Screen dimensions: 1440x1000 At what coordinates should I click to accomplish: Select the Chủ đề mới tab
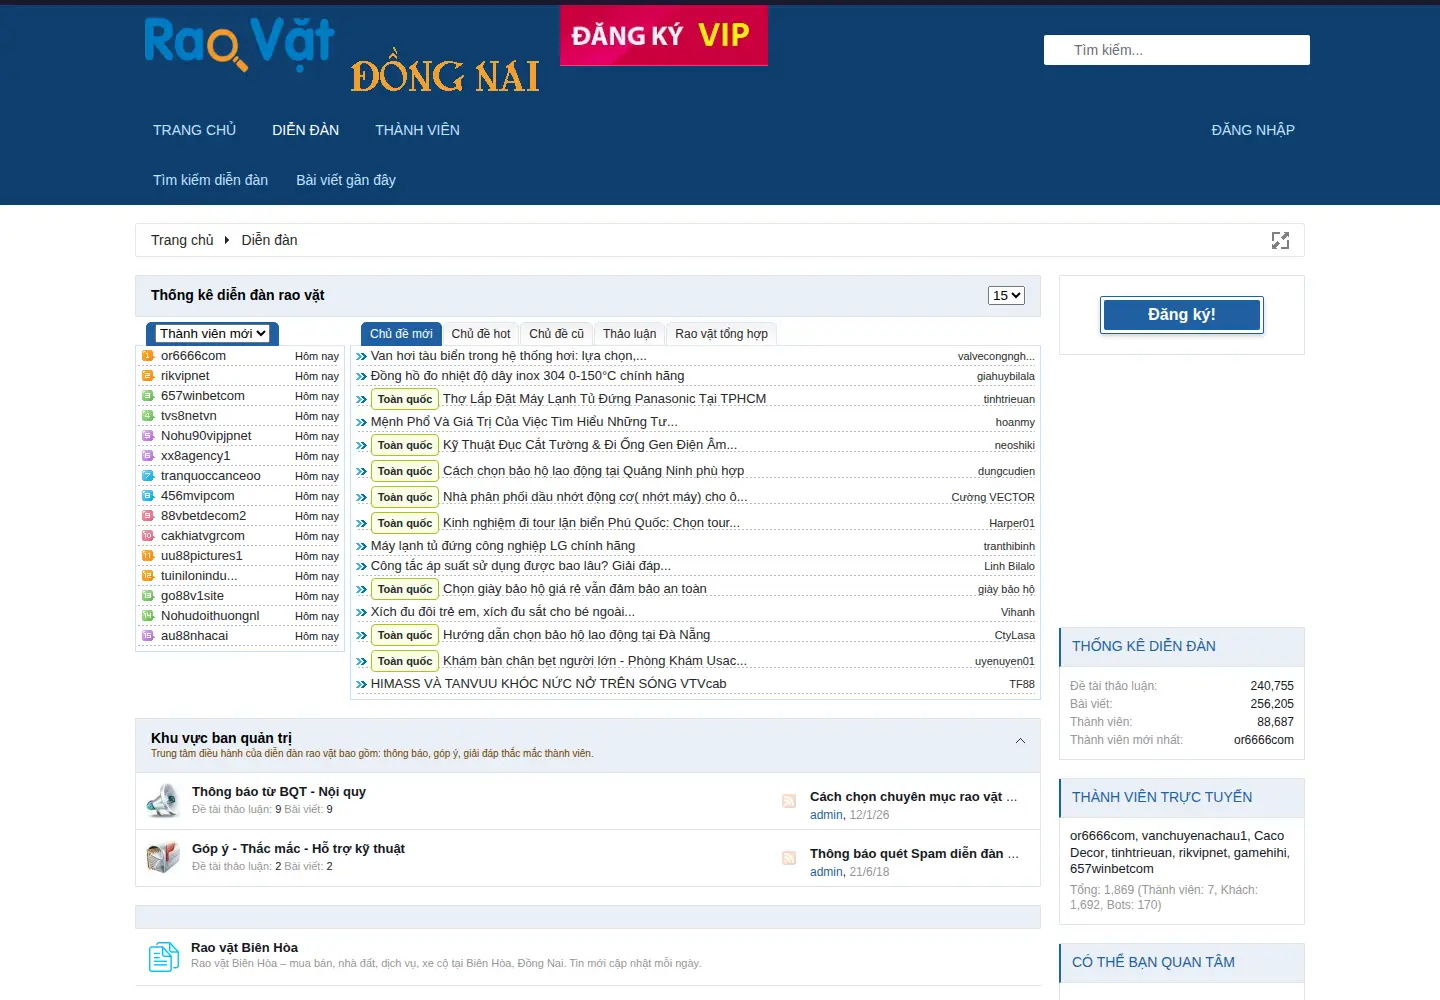[x=401, y=334]
